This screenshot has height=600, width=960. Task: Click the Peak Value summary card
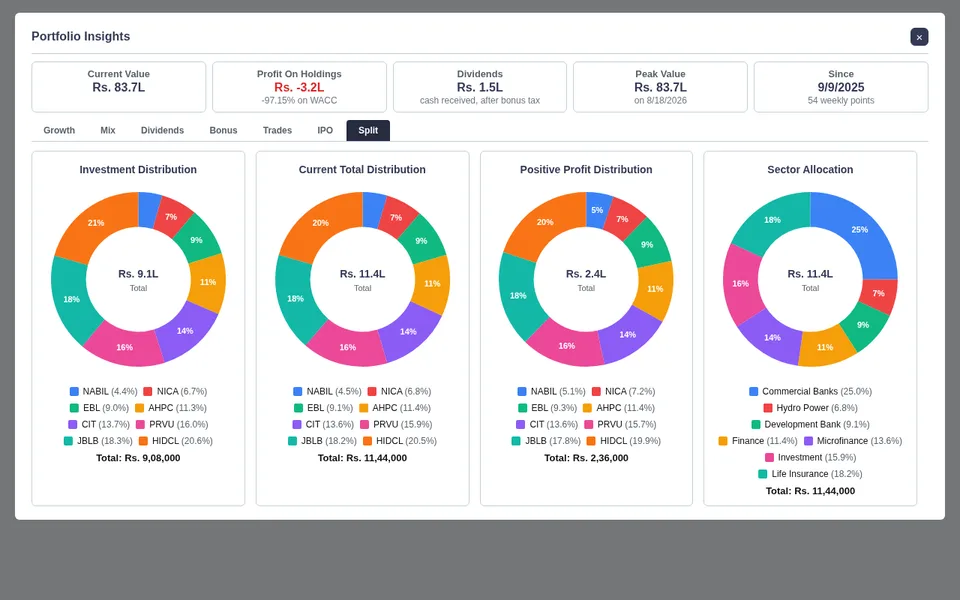pyautogui.click(x=660, y=87)
